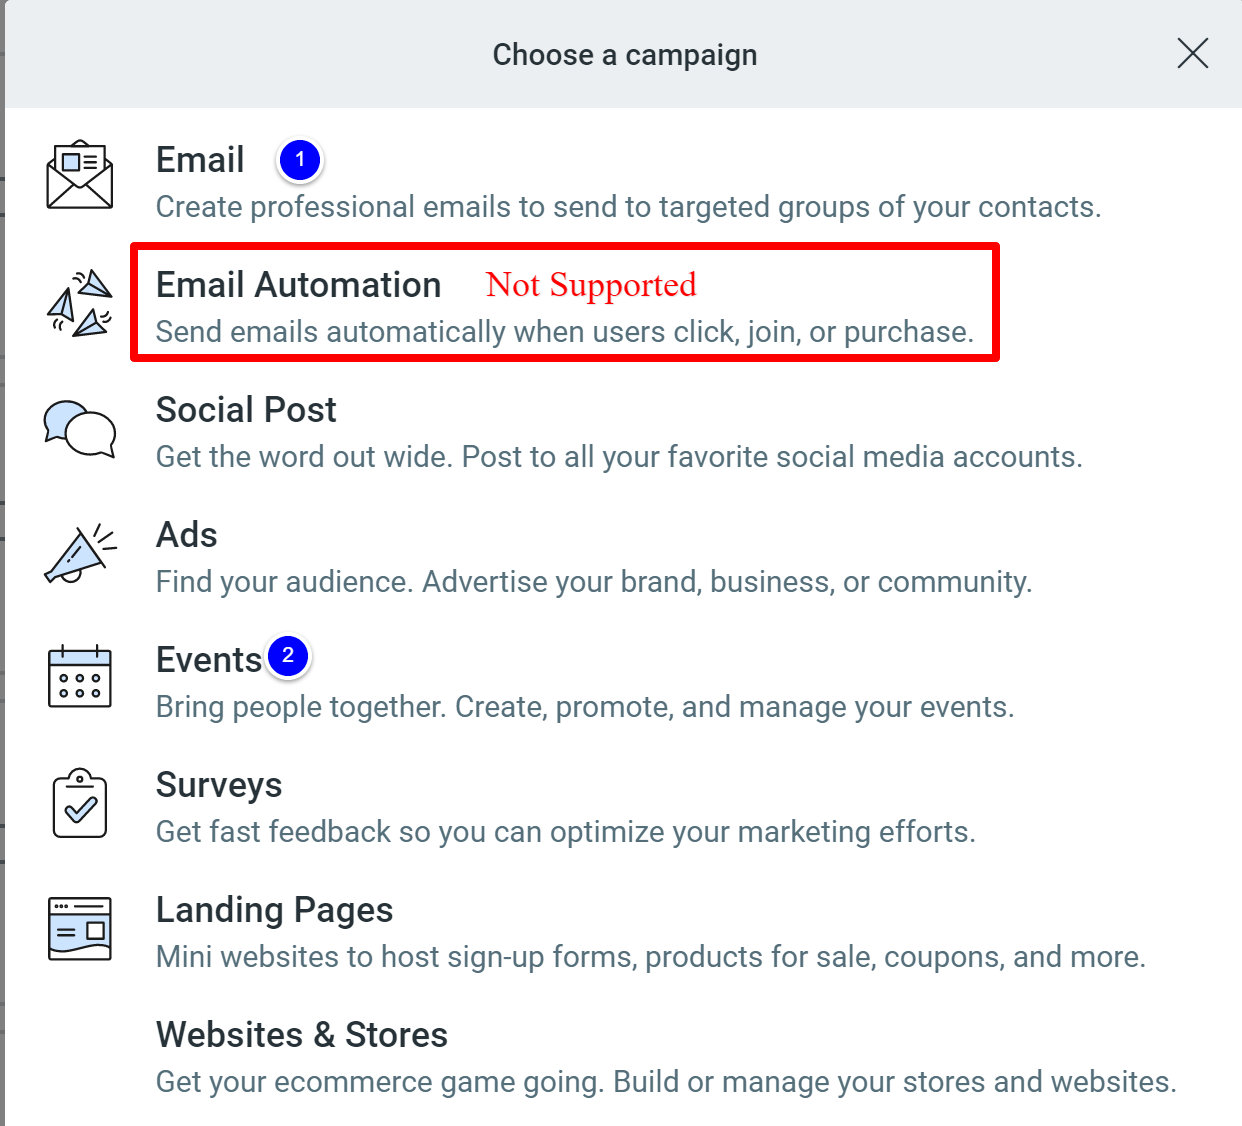Close the Choose a campaign dialog
This screenshot has width=1242, height=1126.
[x=1193, y=53]
